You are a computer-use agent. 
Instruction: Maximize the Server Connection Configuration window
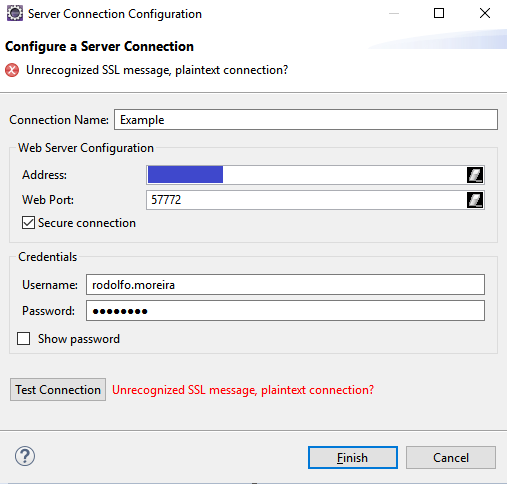(439, 13)
